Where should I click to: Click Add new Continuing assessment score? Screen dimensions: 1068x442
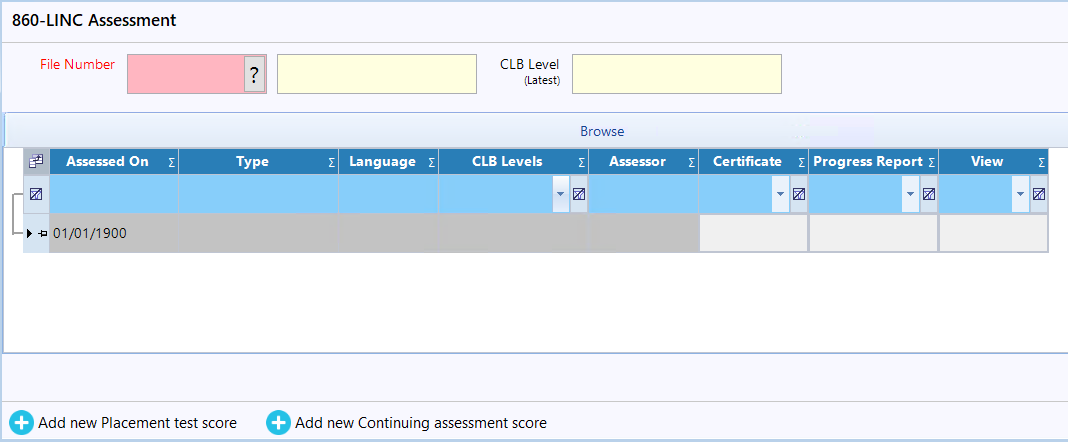[x=421, y=423]
